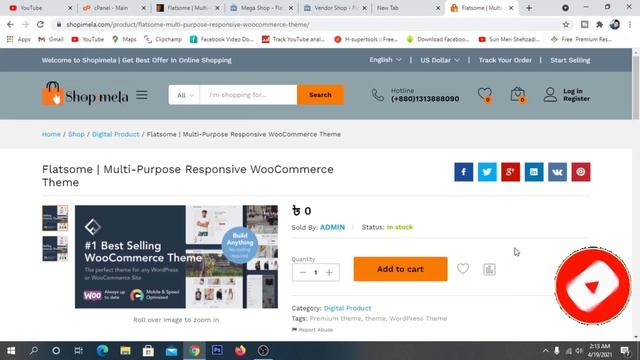
Task: Open the ADMIN seller link
Action: coord(332,227)
